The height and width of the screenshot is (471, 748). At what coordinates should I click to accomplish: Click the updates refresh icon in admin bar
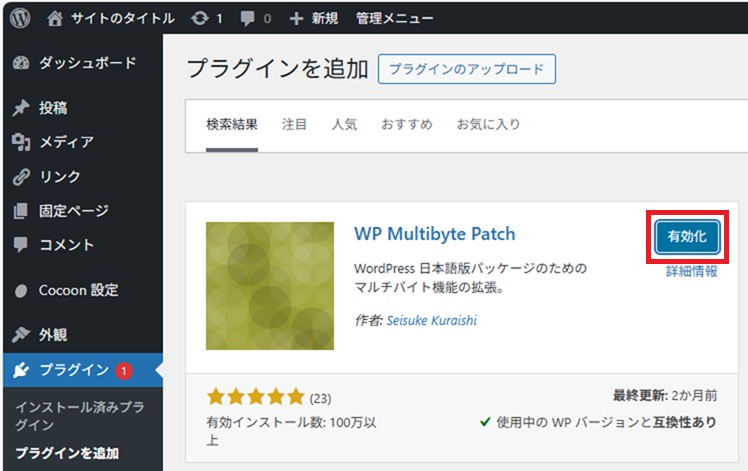(199, 19)
